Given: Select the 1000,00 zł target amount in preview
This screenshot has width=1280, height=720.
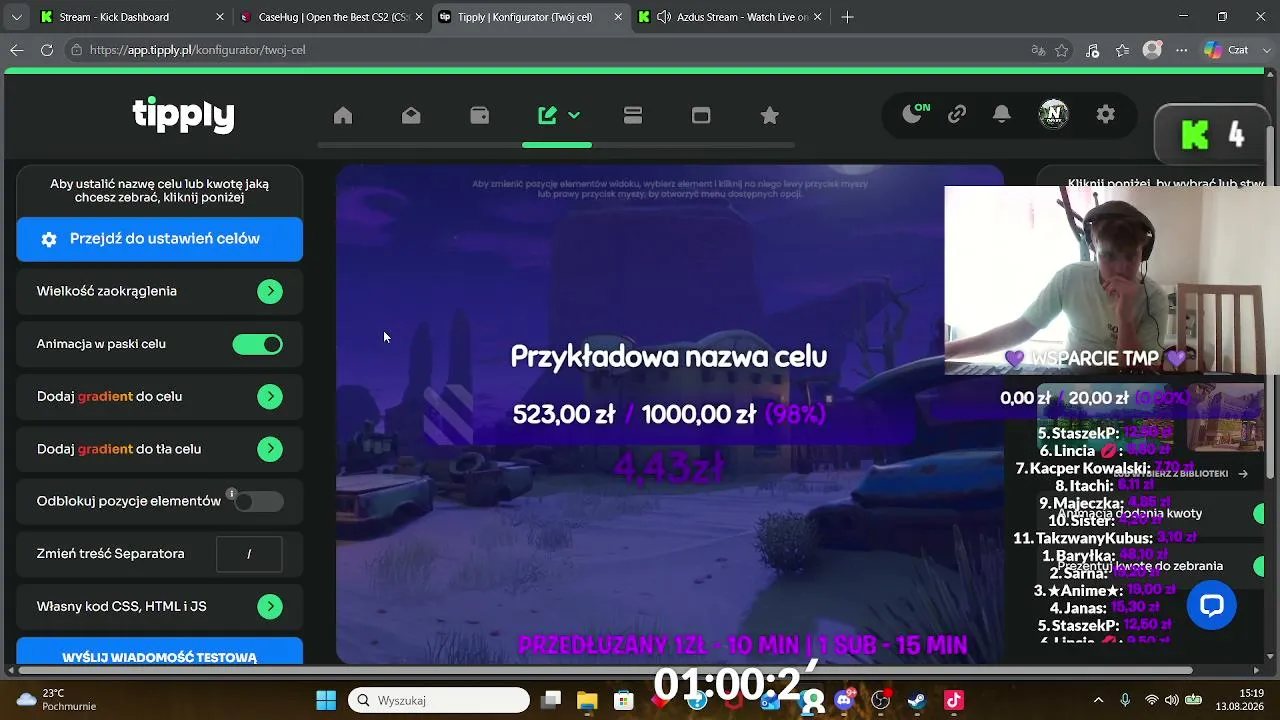Looking at the screenshot, I should (x=699, y=414).
